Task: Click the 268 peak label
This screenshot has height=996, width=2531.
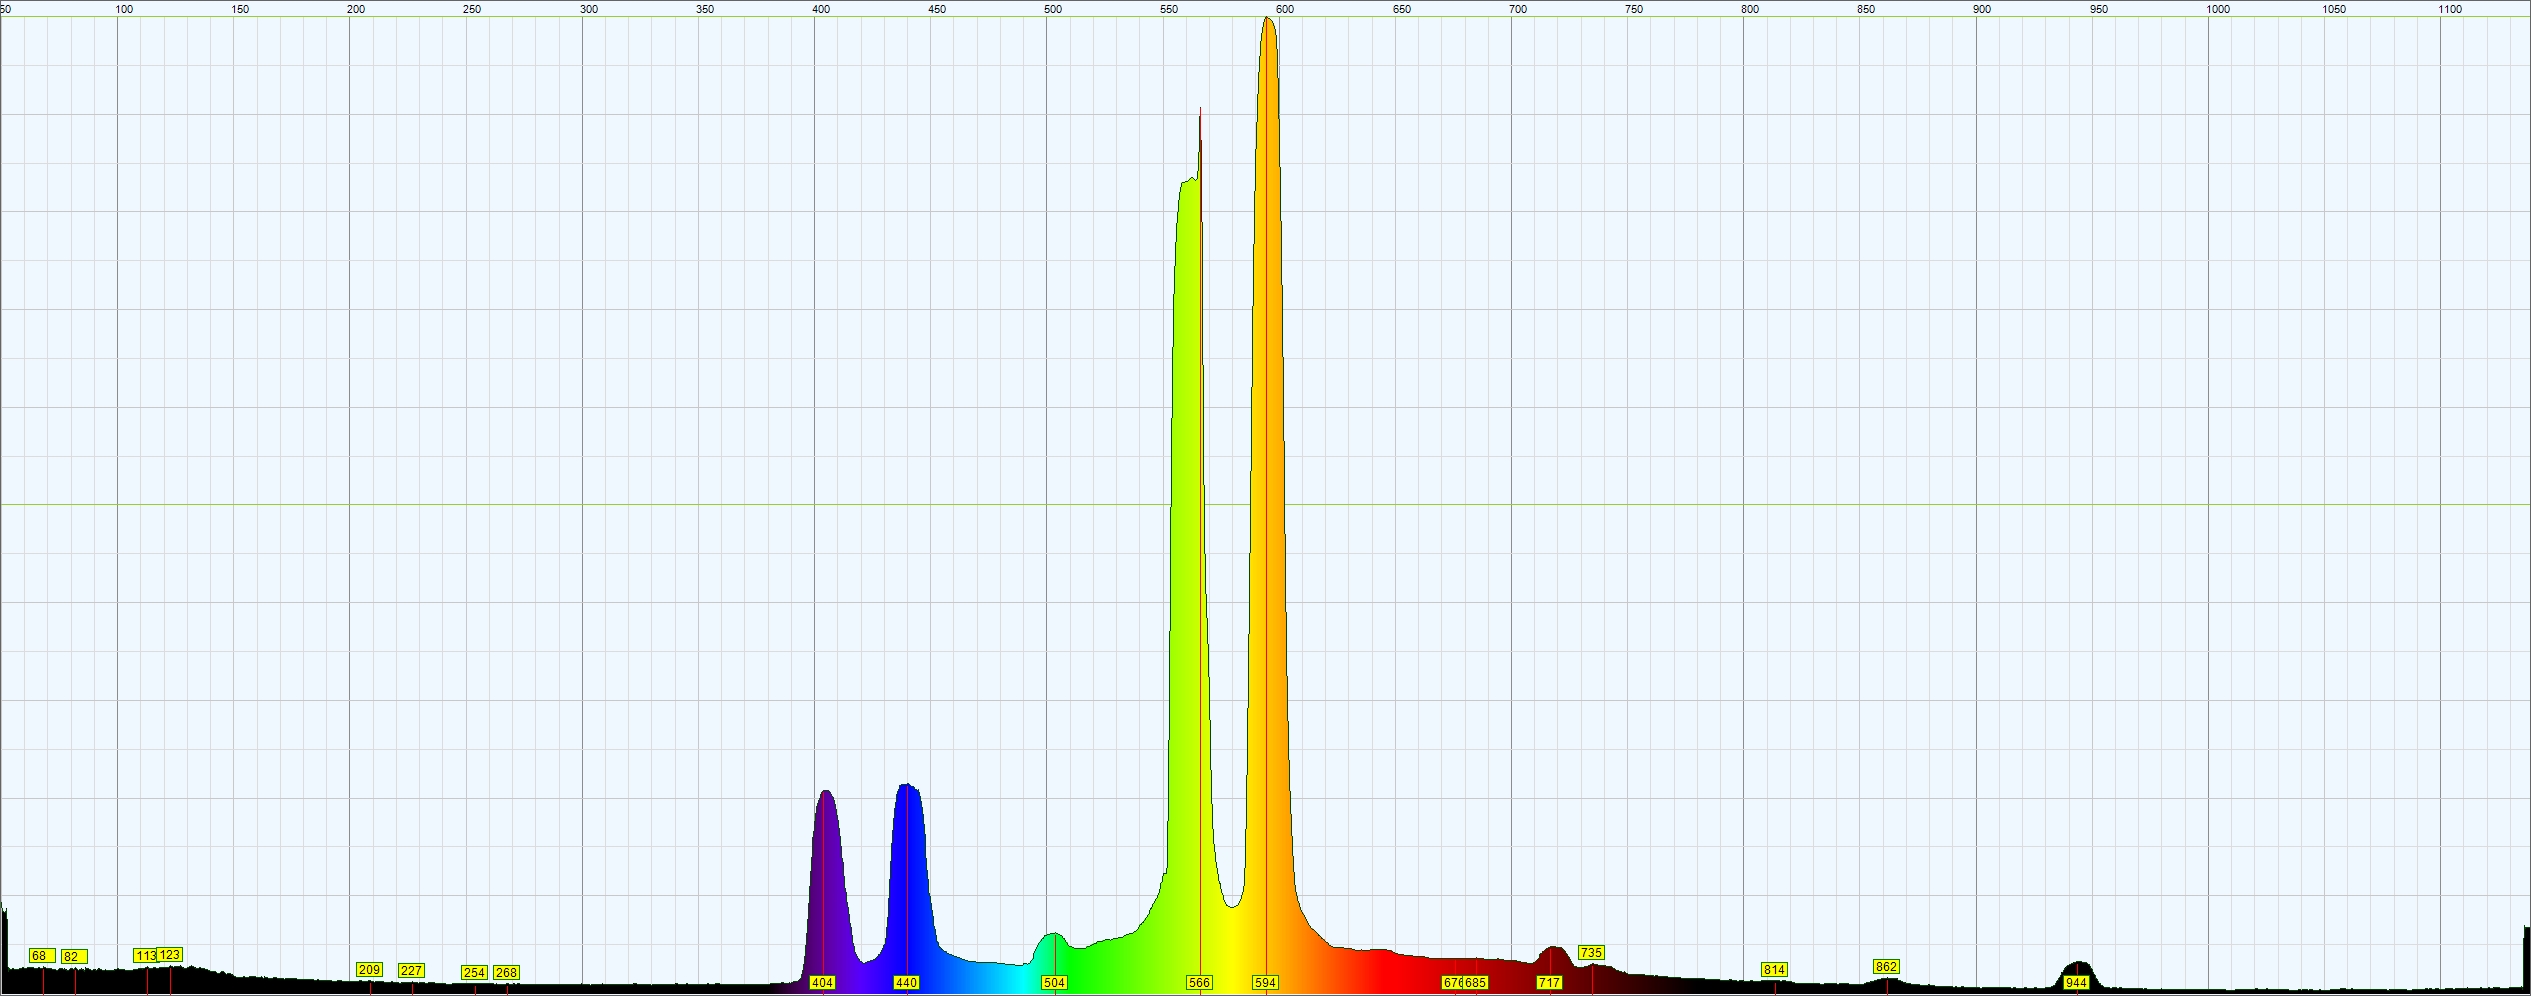Action: pos(506,973)
